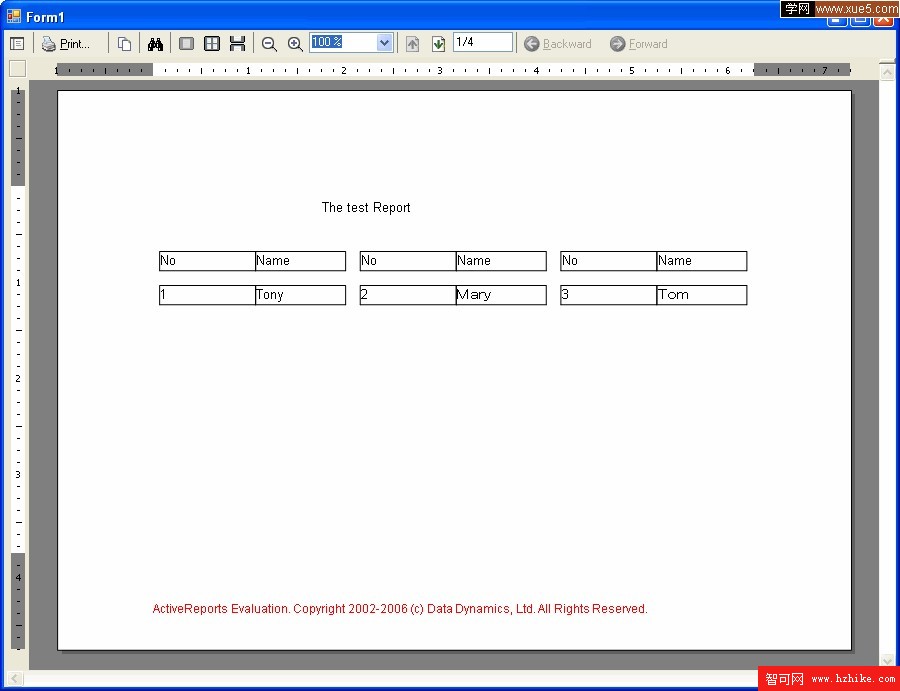Switch to multiple page grid view

click(212, 44)
